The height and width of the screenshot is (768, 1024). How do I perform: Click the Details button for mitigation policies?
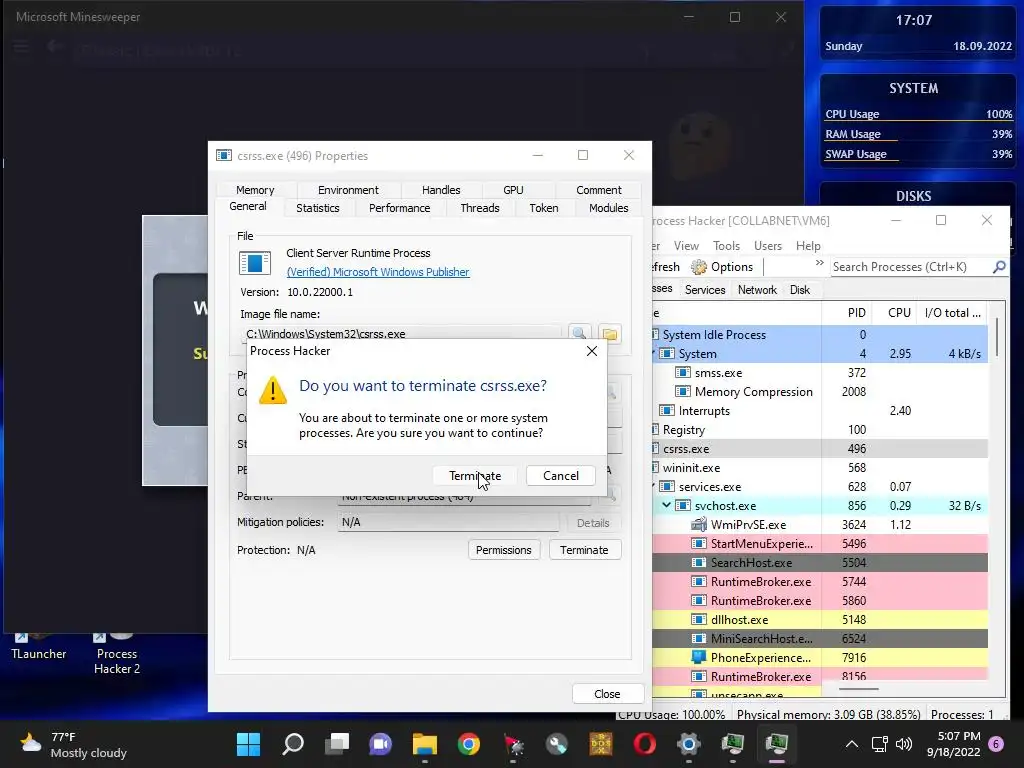click(x=593, y=522)
